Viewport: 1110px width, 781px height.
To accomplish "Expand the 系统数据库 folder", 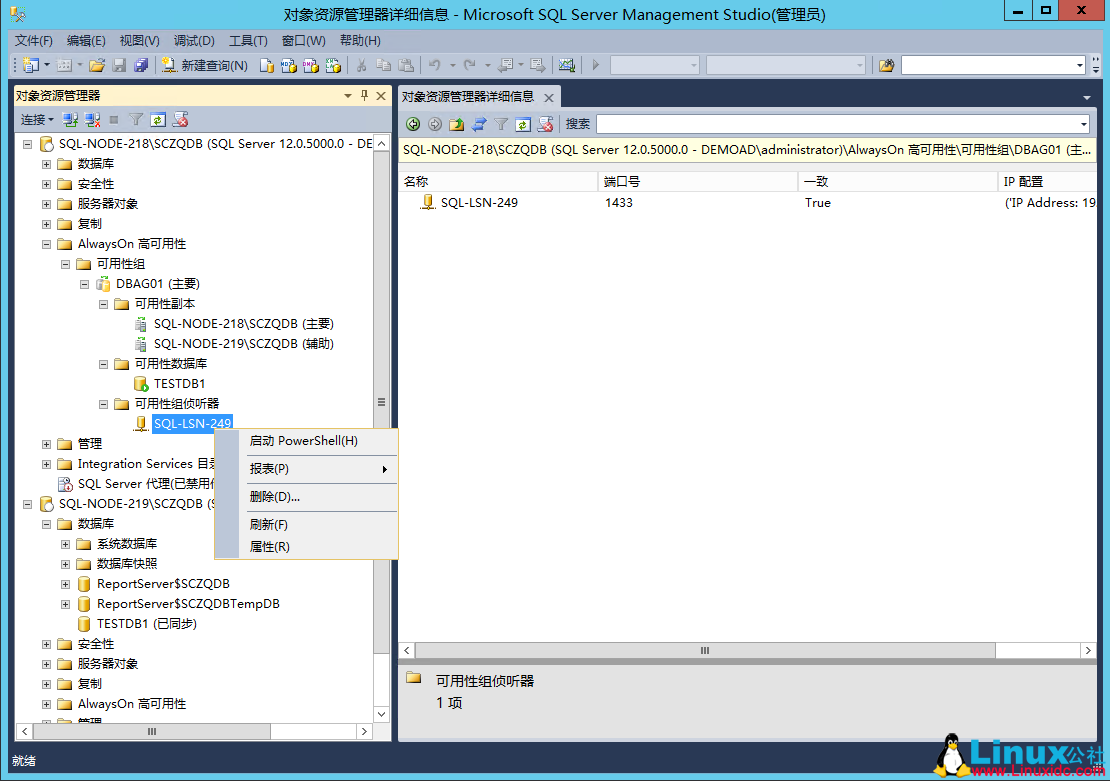I will [64, 543].
